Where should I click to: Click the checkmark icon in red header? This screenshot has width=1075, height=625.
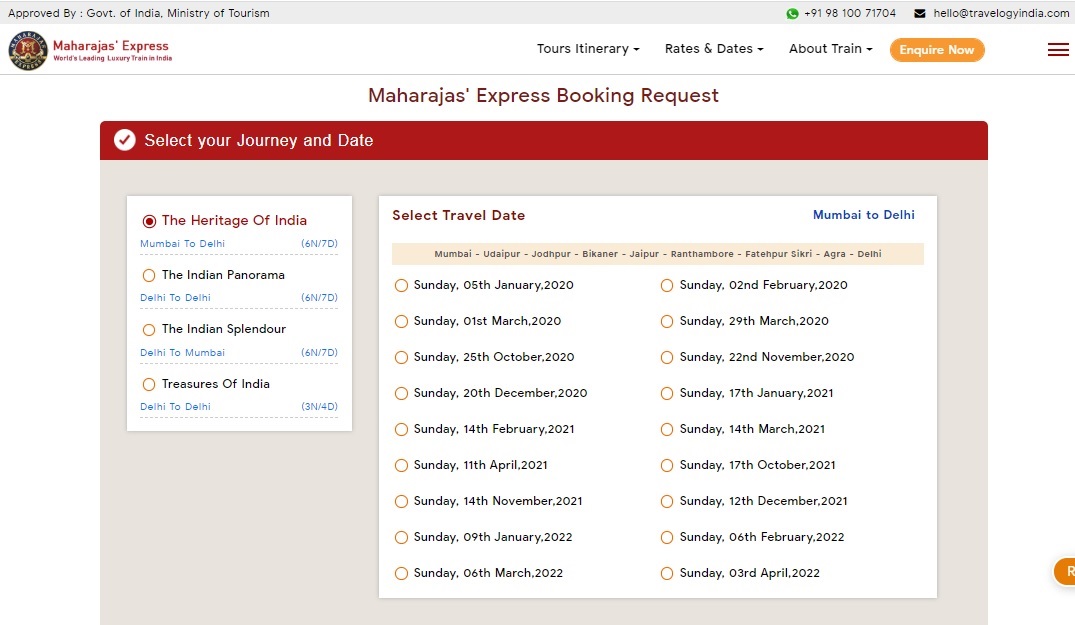(x=125, y=140)
